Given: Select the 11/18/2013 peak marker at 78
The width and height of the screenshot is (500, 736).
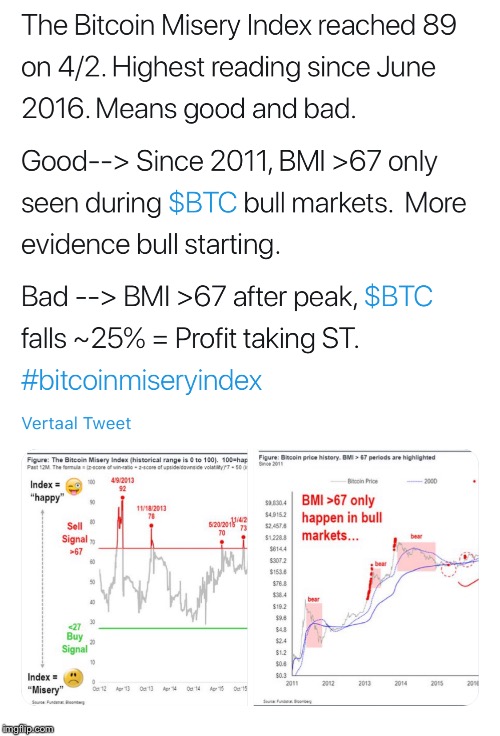Looking at the screenshot, I should [151, 526].
